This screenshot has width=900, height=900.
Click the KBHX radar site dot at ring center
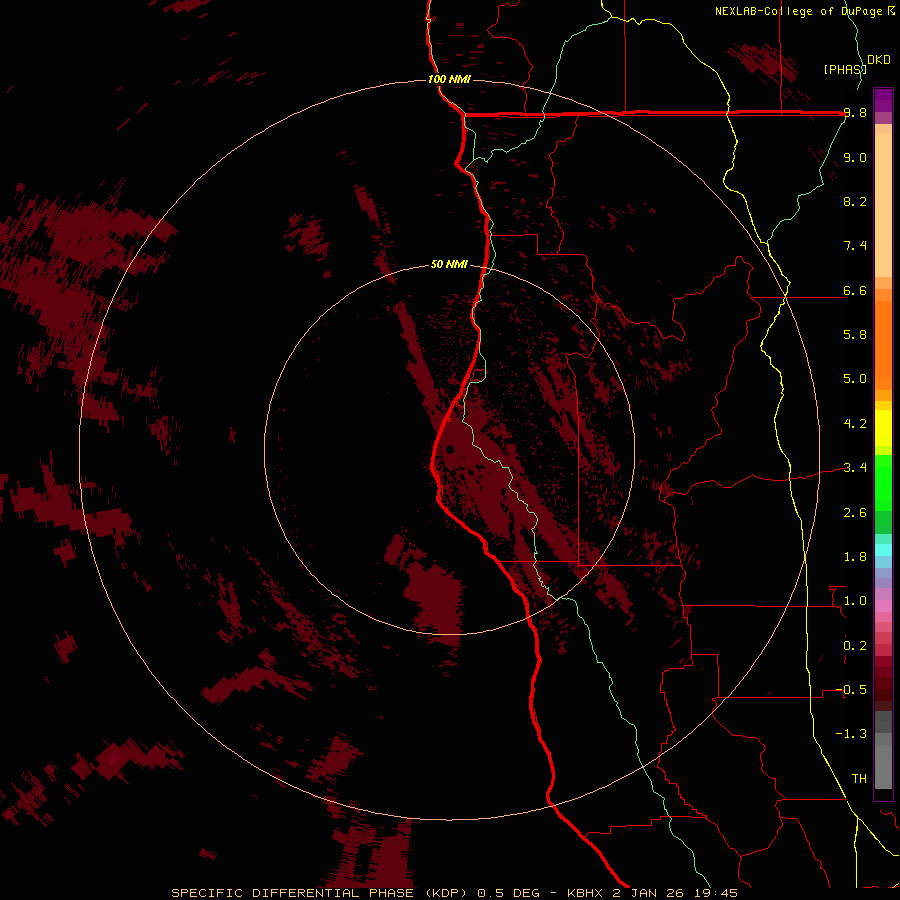tap(450, 449)
